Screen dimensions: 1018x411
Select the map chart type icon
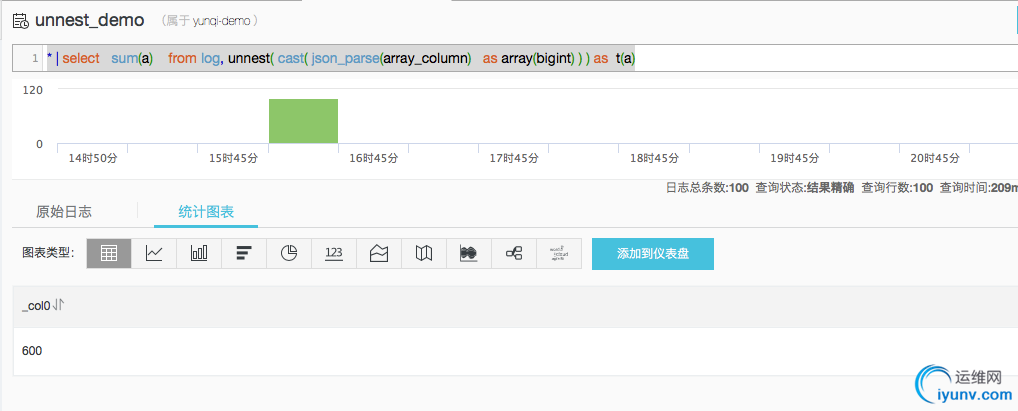(424, 253)
